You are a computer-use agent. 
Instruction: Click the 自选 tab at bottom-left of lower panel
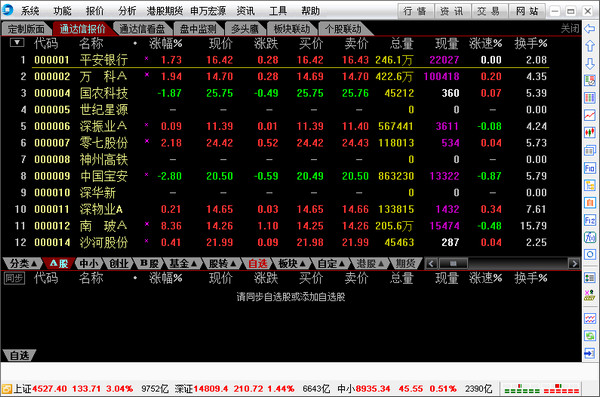19,355
